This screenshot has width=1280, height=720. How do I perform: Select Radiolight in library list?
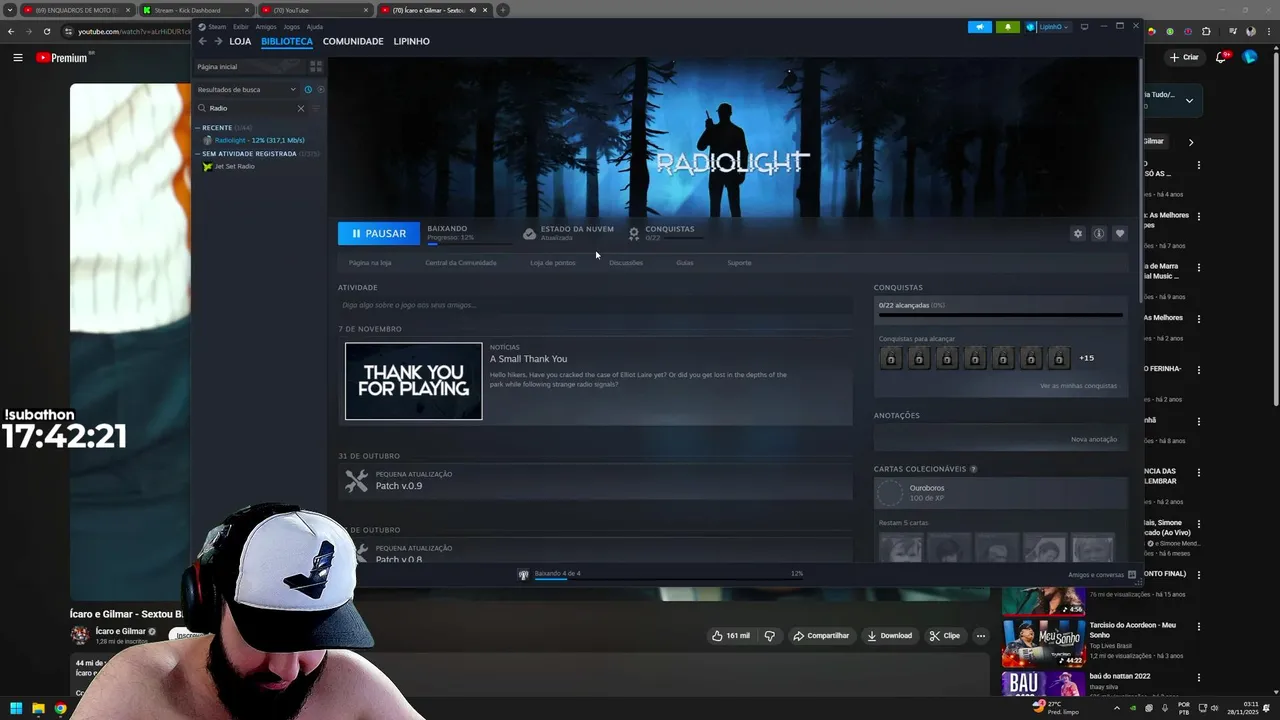259,140
